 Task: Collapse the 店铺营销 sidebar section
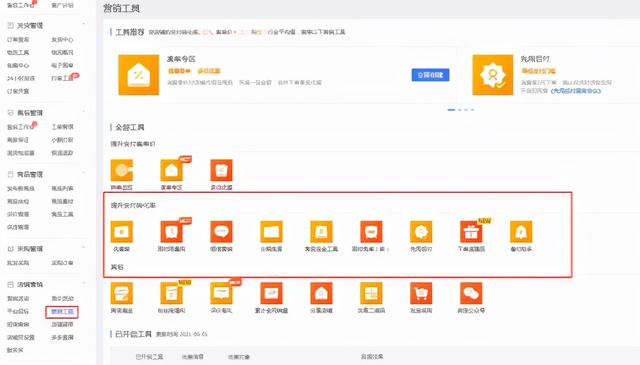pos(84,283)
